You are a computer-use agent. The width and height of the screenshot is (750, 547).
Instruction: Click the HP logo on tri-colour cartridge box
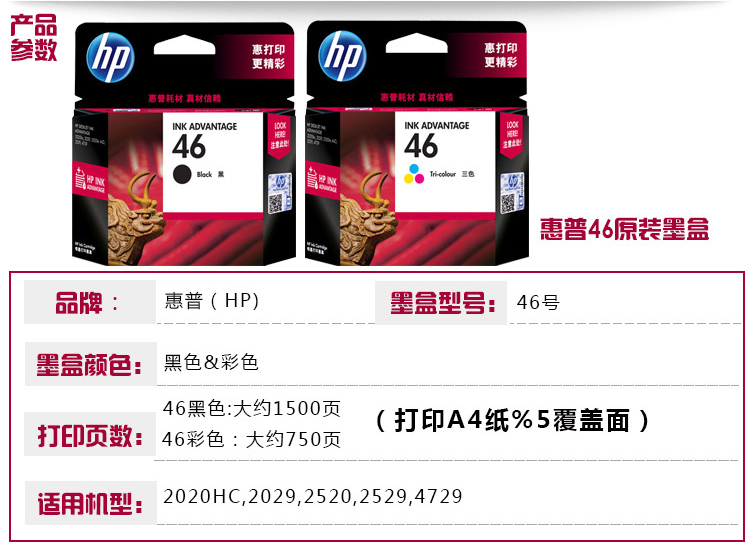(x=342, y=56)
